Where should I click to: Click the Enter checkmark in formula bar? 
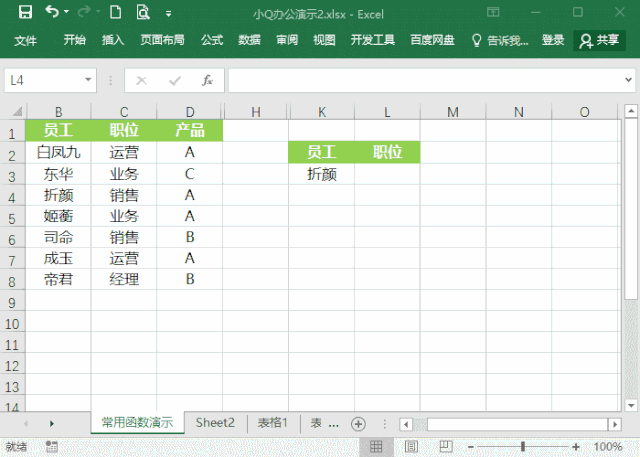tap(175, 80)
